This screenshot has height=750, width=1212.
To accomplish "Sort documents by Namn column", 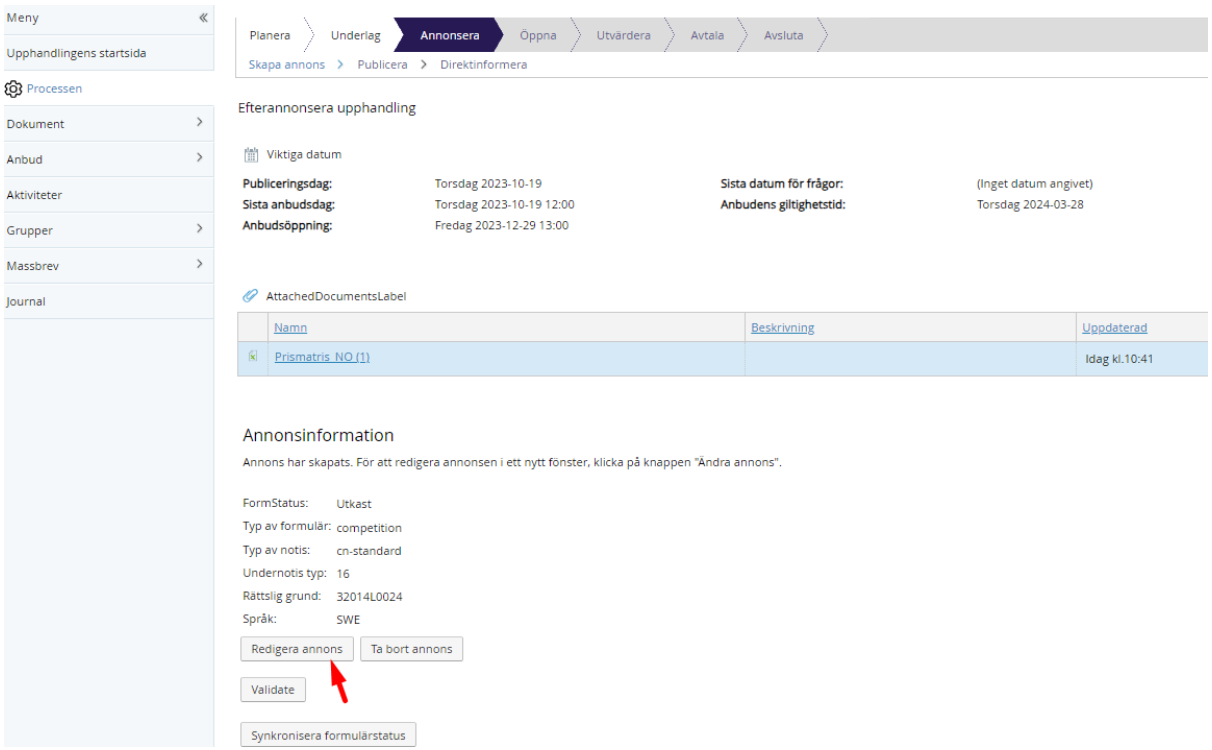I will pos(291,328).
